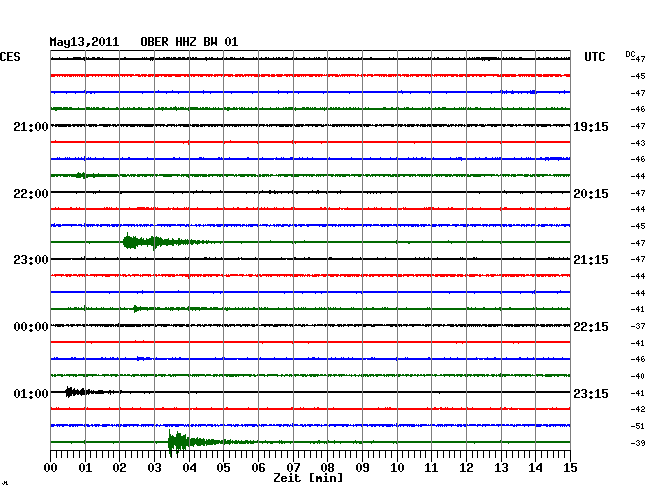Click the 'UTC' column header
This screenshot has height=494, width=650.
pyautogui.click(x=594, y=57)
